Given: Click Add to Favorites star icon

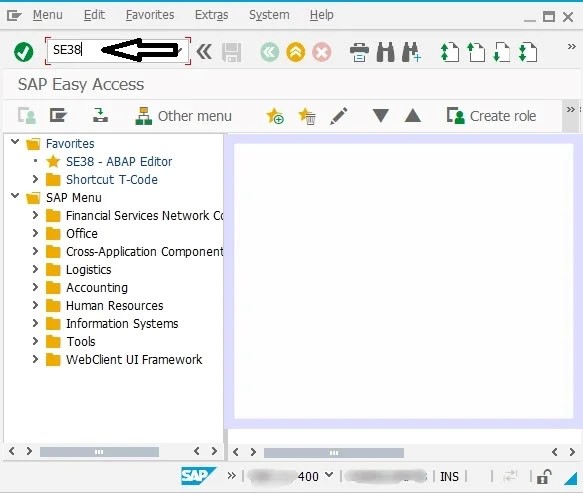Looking at the screenshot, I should (275, 116).
